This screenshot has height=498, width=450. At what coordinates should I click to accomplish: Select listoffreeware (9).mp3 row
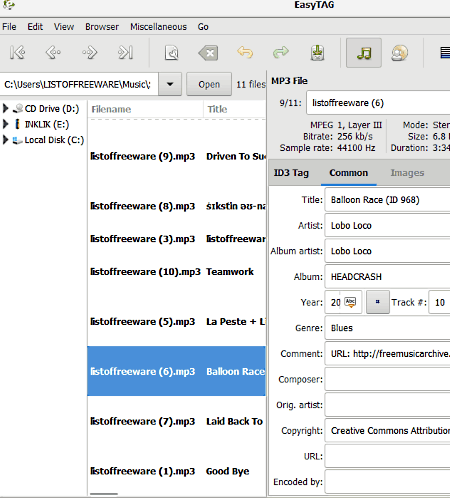tap(177, 156)
